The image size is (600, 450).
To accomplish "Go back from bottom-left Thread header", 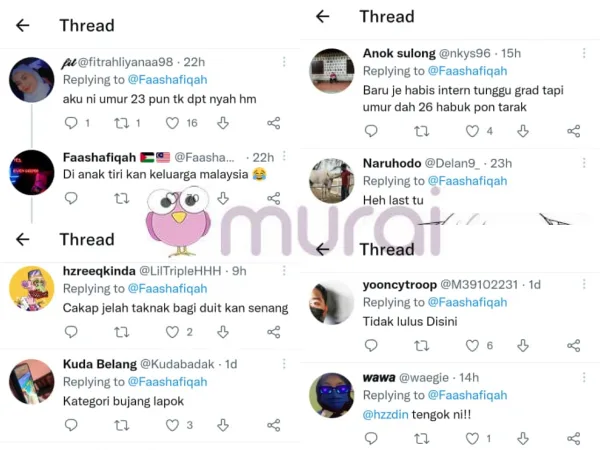I will tap(23, 240).
